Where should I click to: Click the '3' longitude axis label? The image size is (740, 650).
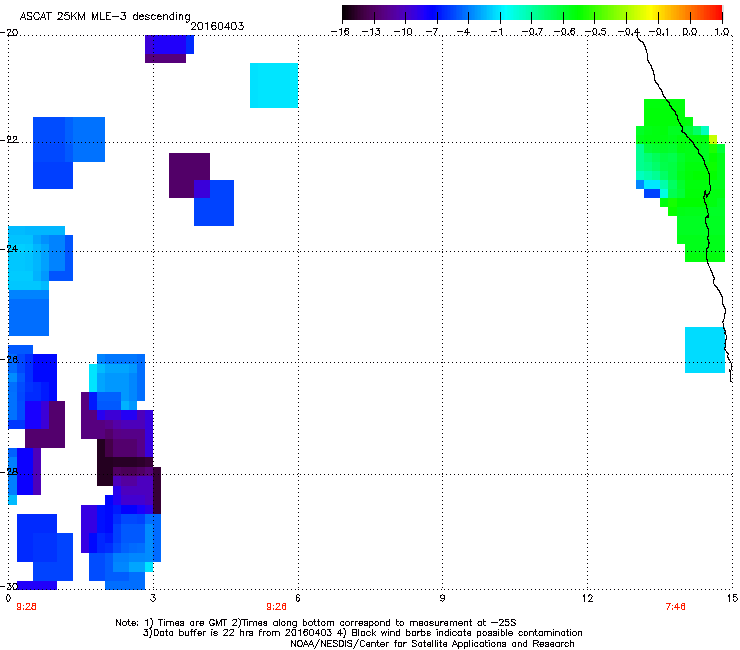tap(153, 599)
